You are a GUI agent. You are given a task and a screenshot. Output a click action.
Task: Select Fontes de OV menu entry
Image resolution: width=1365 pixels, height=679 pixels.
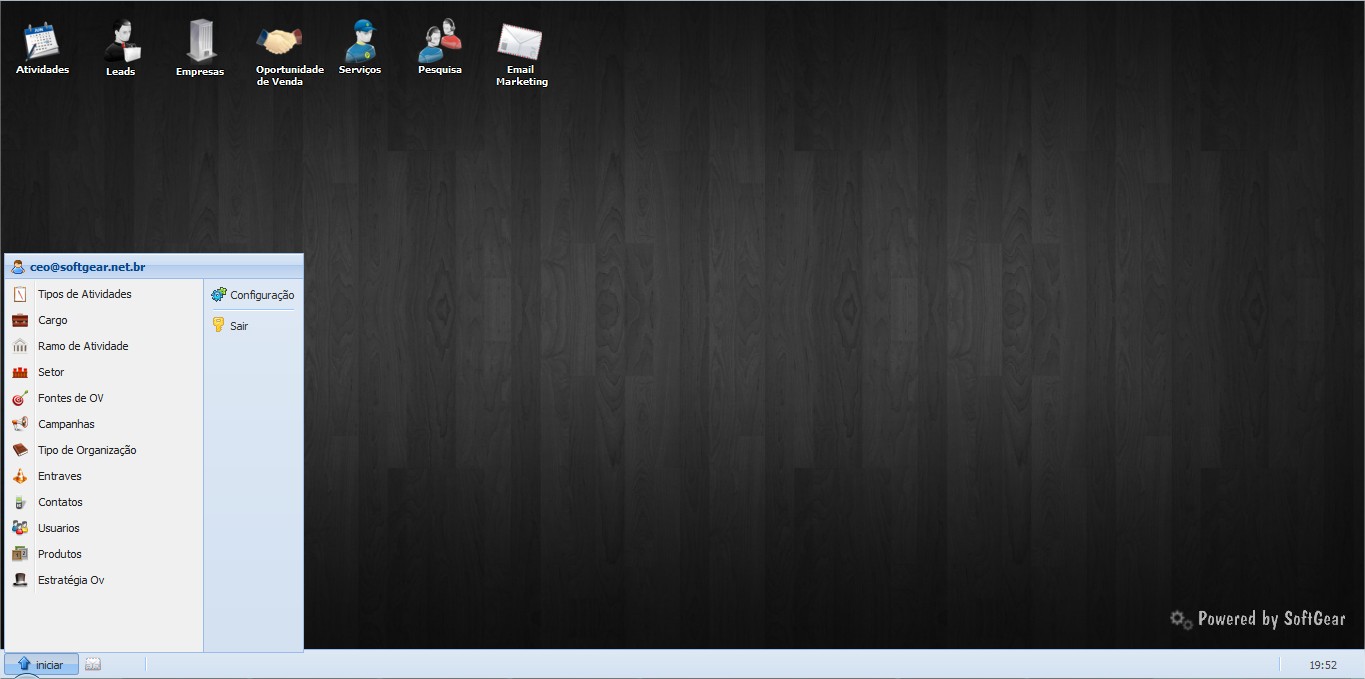pos(104,398)
